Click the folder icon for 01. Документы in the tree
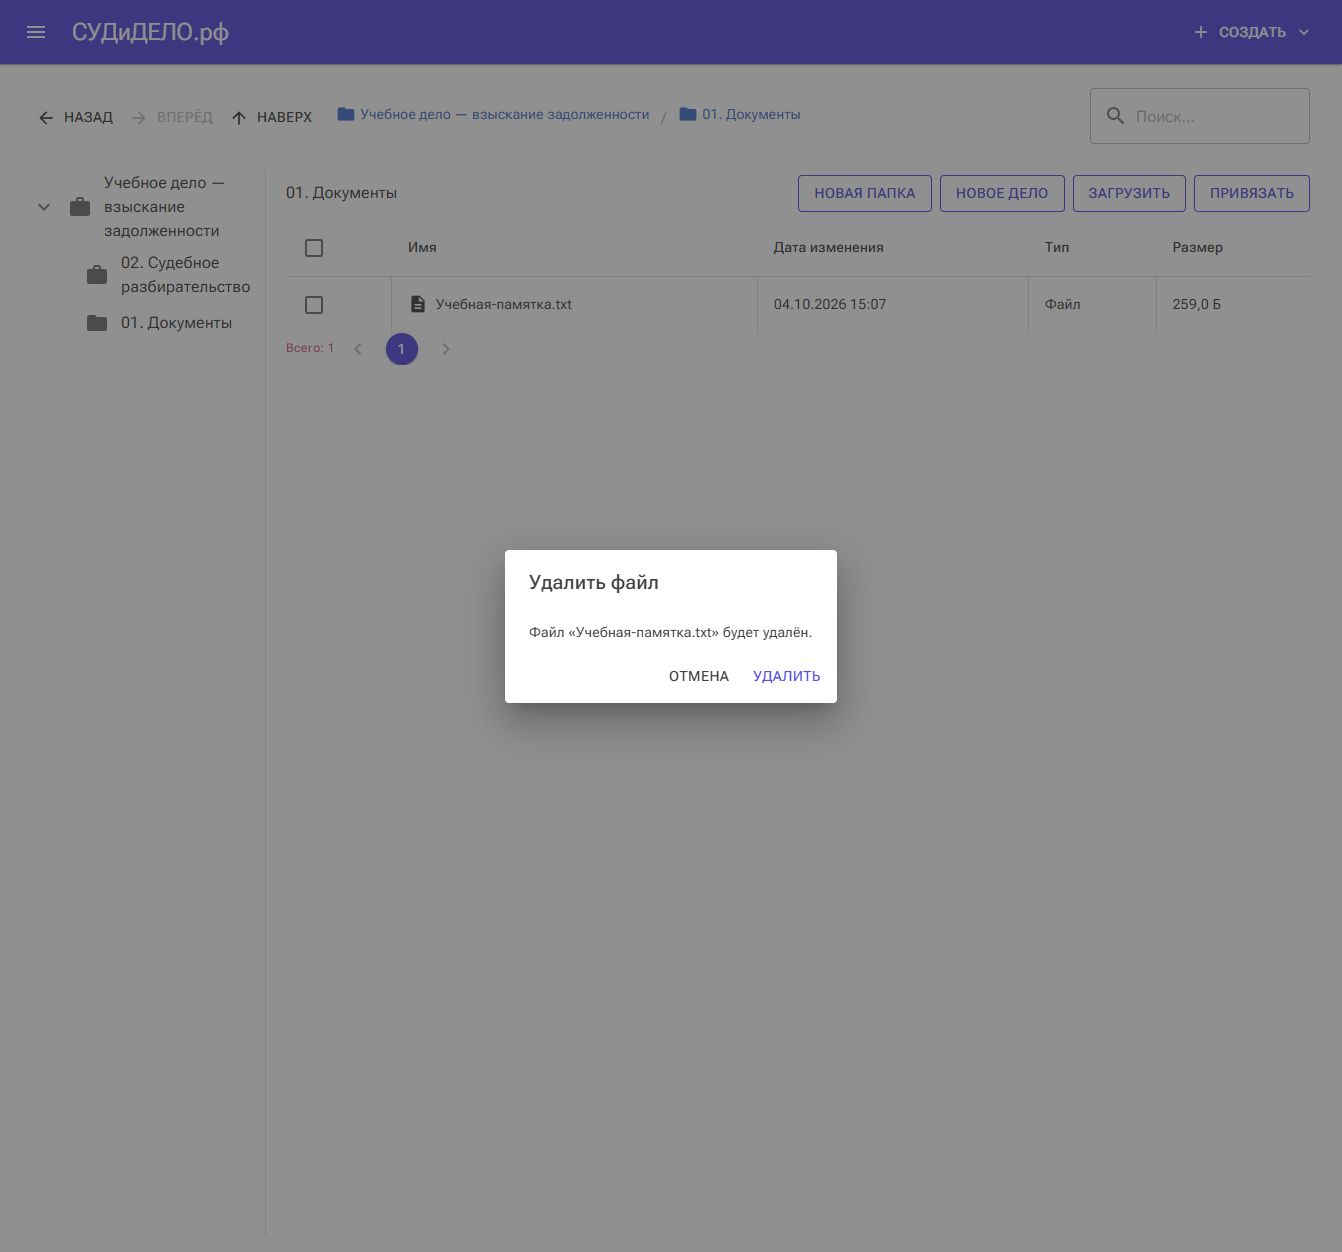The height and width of the screenshot is (1252, 1342). [97, 323]
